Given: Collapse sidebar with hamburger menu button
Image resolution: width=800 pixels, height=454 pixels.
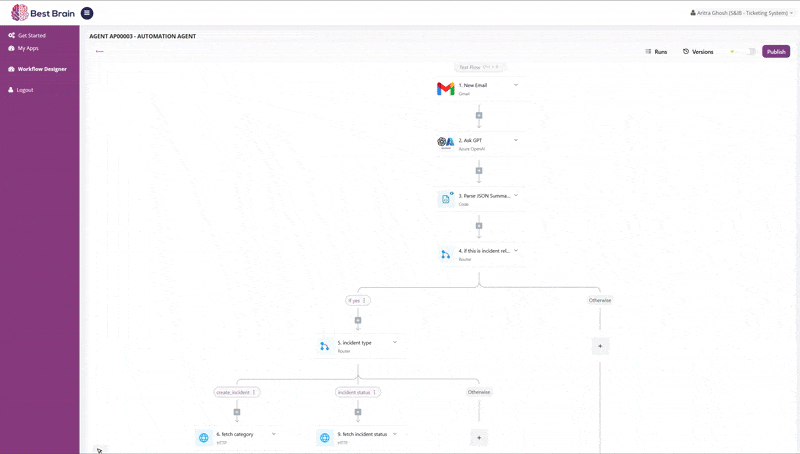Looking at the screenshot, I should (x=87, y=13).
